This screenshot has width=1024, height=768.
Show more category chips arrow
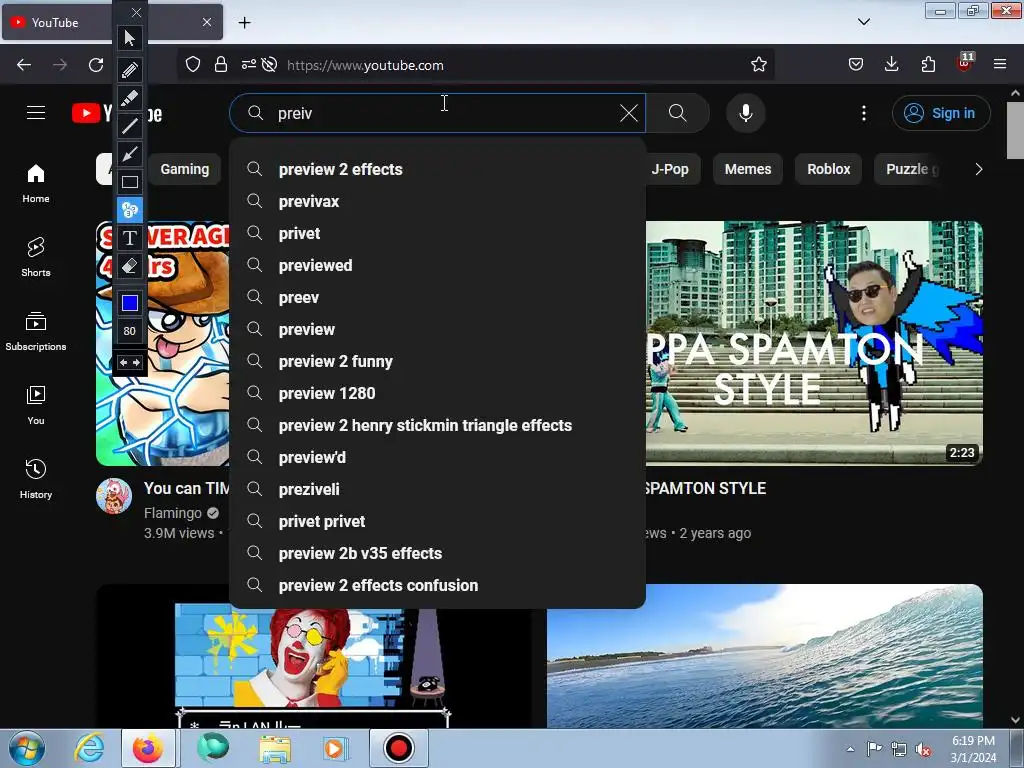pyautogui.click(x=978, y=169)
